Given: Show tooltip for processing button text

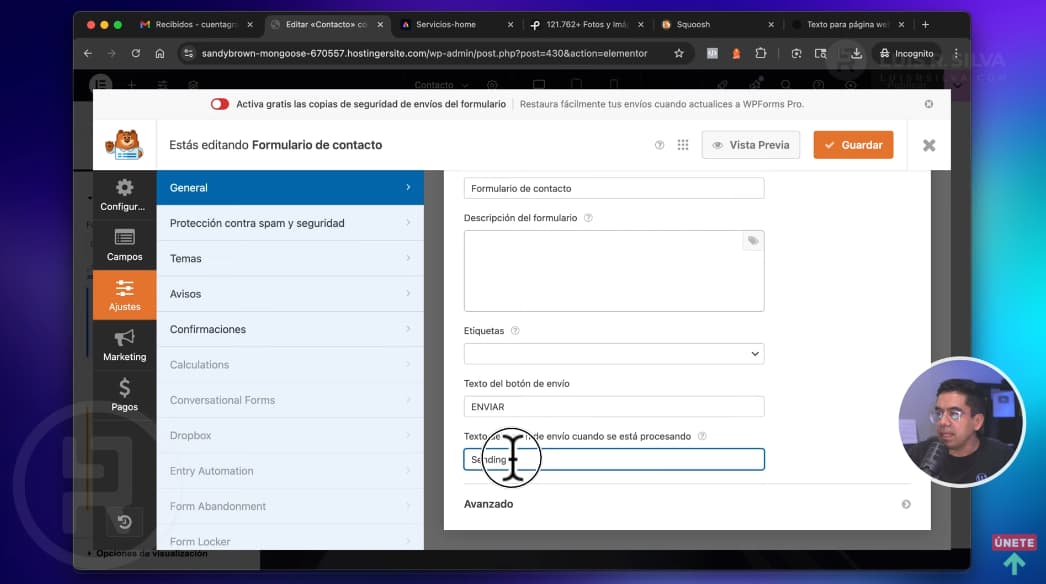Looking at the screenshot, I should (702, 436).
